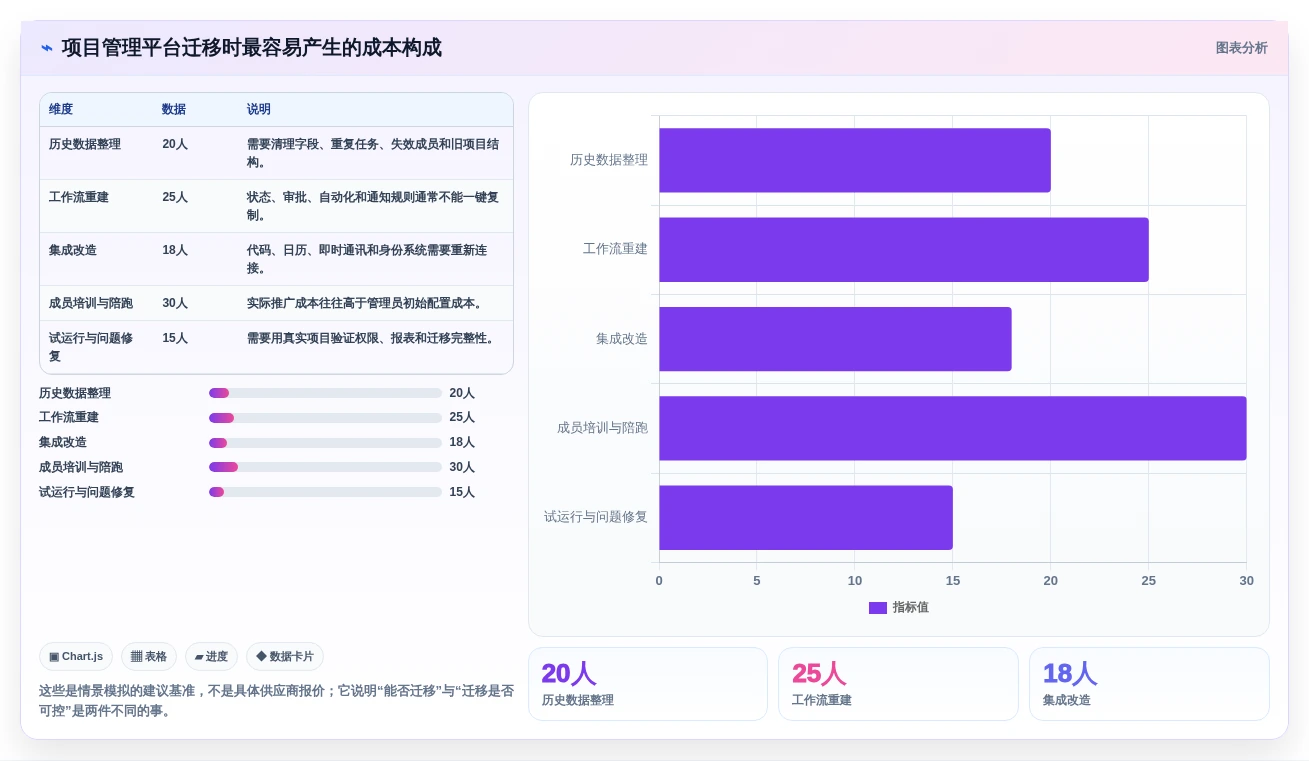This screenshot has height=761, width=1309.
Task: Click the 15人 value in table
Action: click(175, 338)
